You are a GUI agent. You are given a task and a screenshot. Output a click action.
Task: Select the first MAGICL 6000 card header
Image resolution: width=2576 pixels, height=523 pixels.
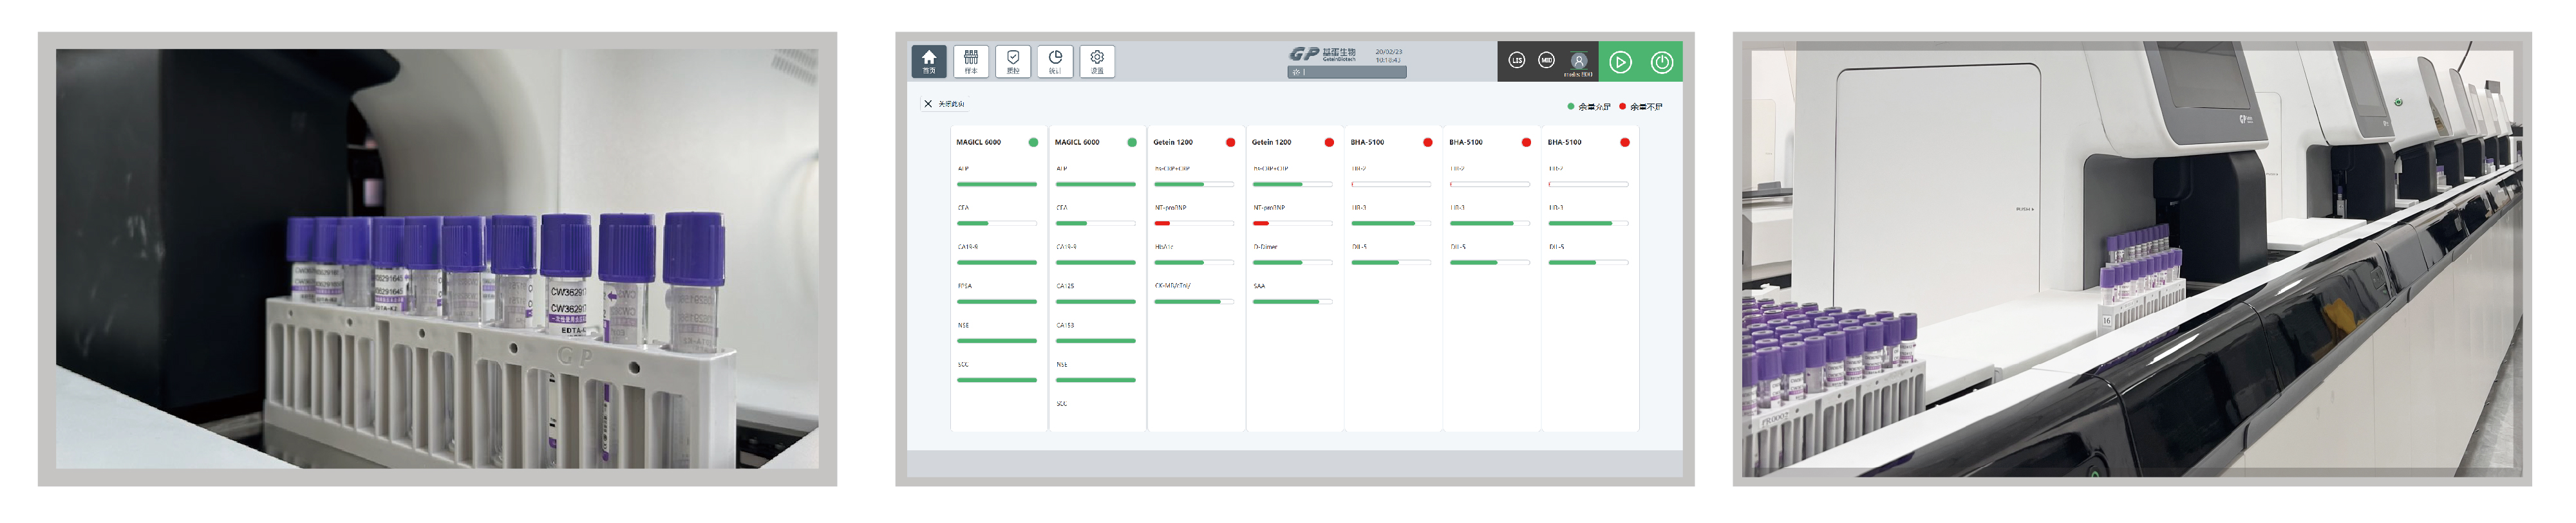click(x=979, y=142)
